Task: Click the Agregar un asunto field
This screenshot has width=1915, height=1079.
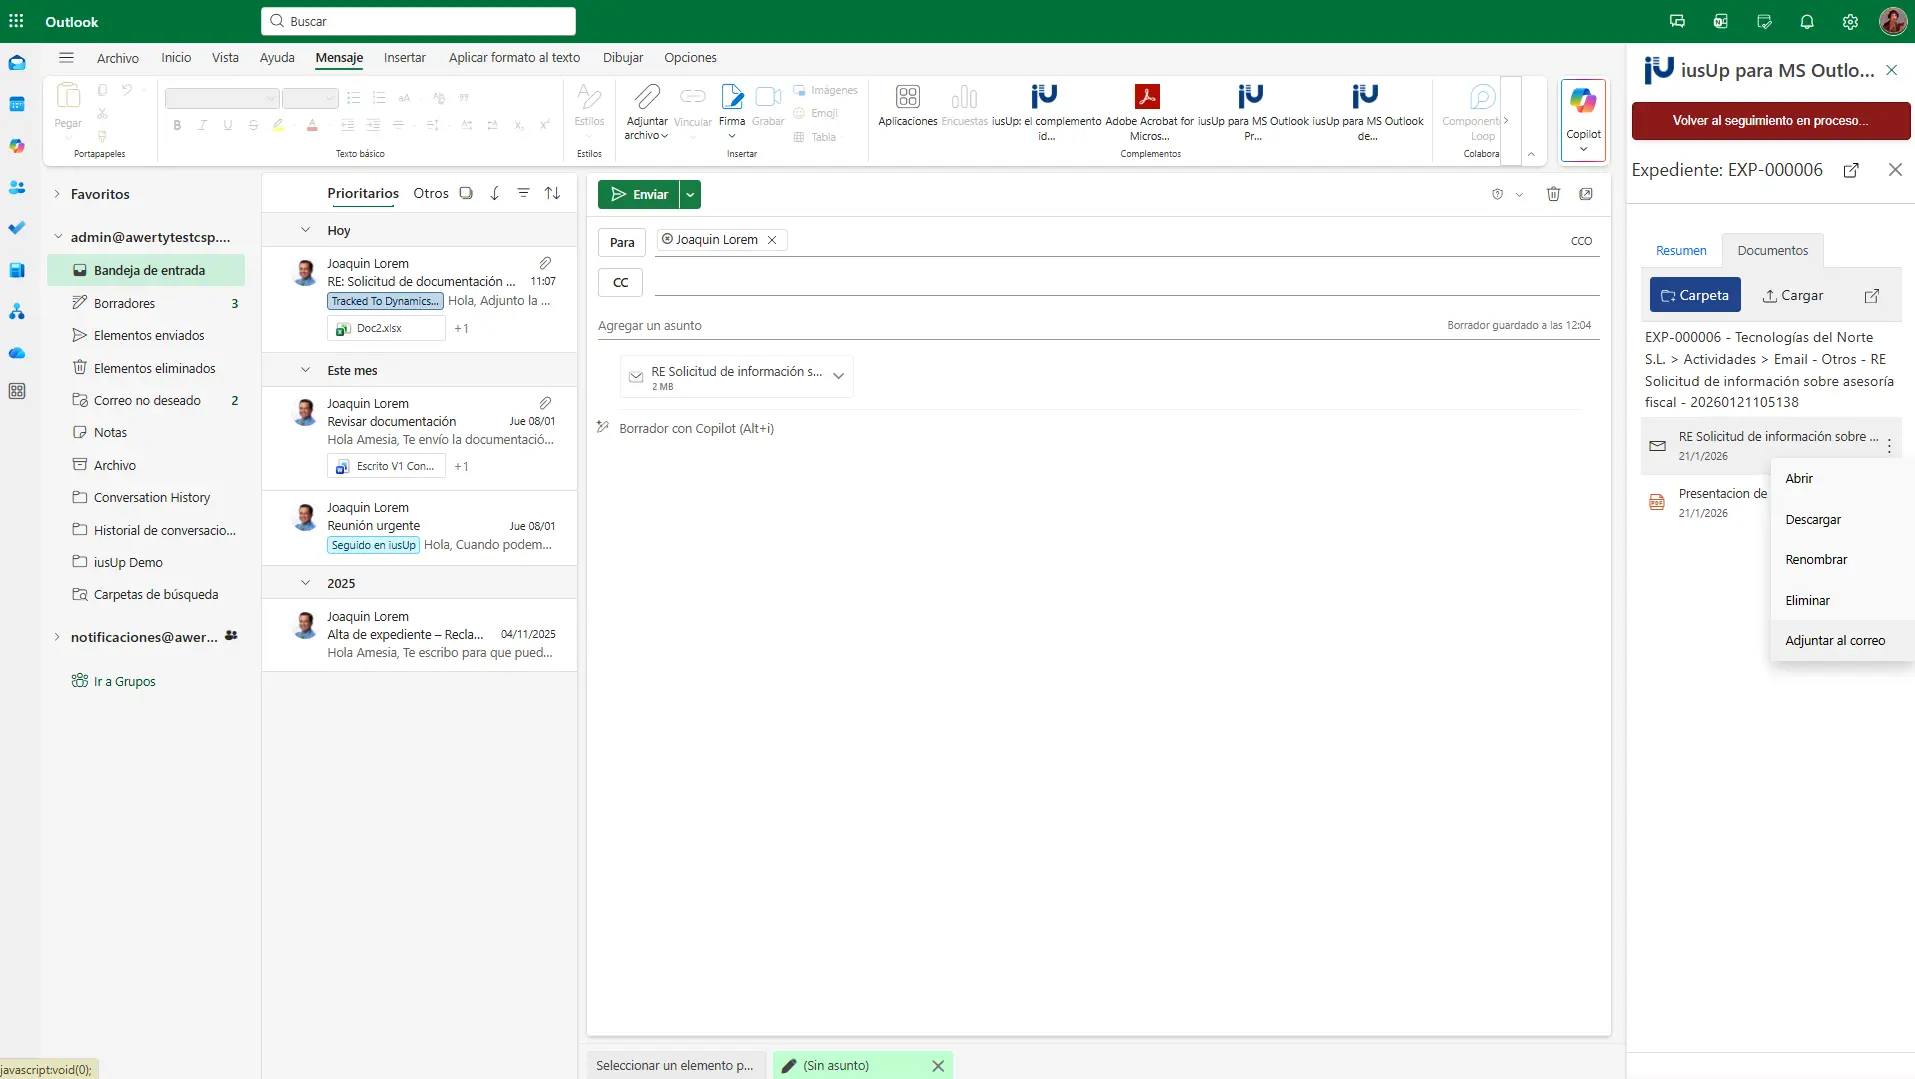Action: click(x=1000, y=326)
